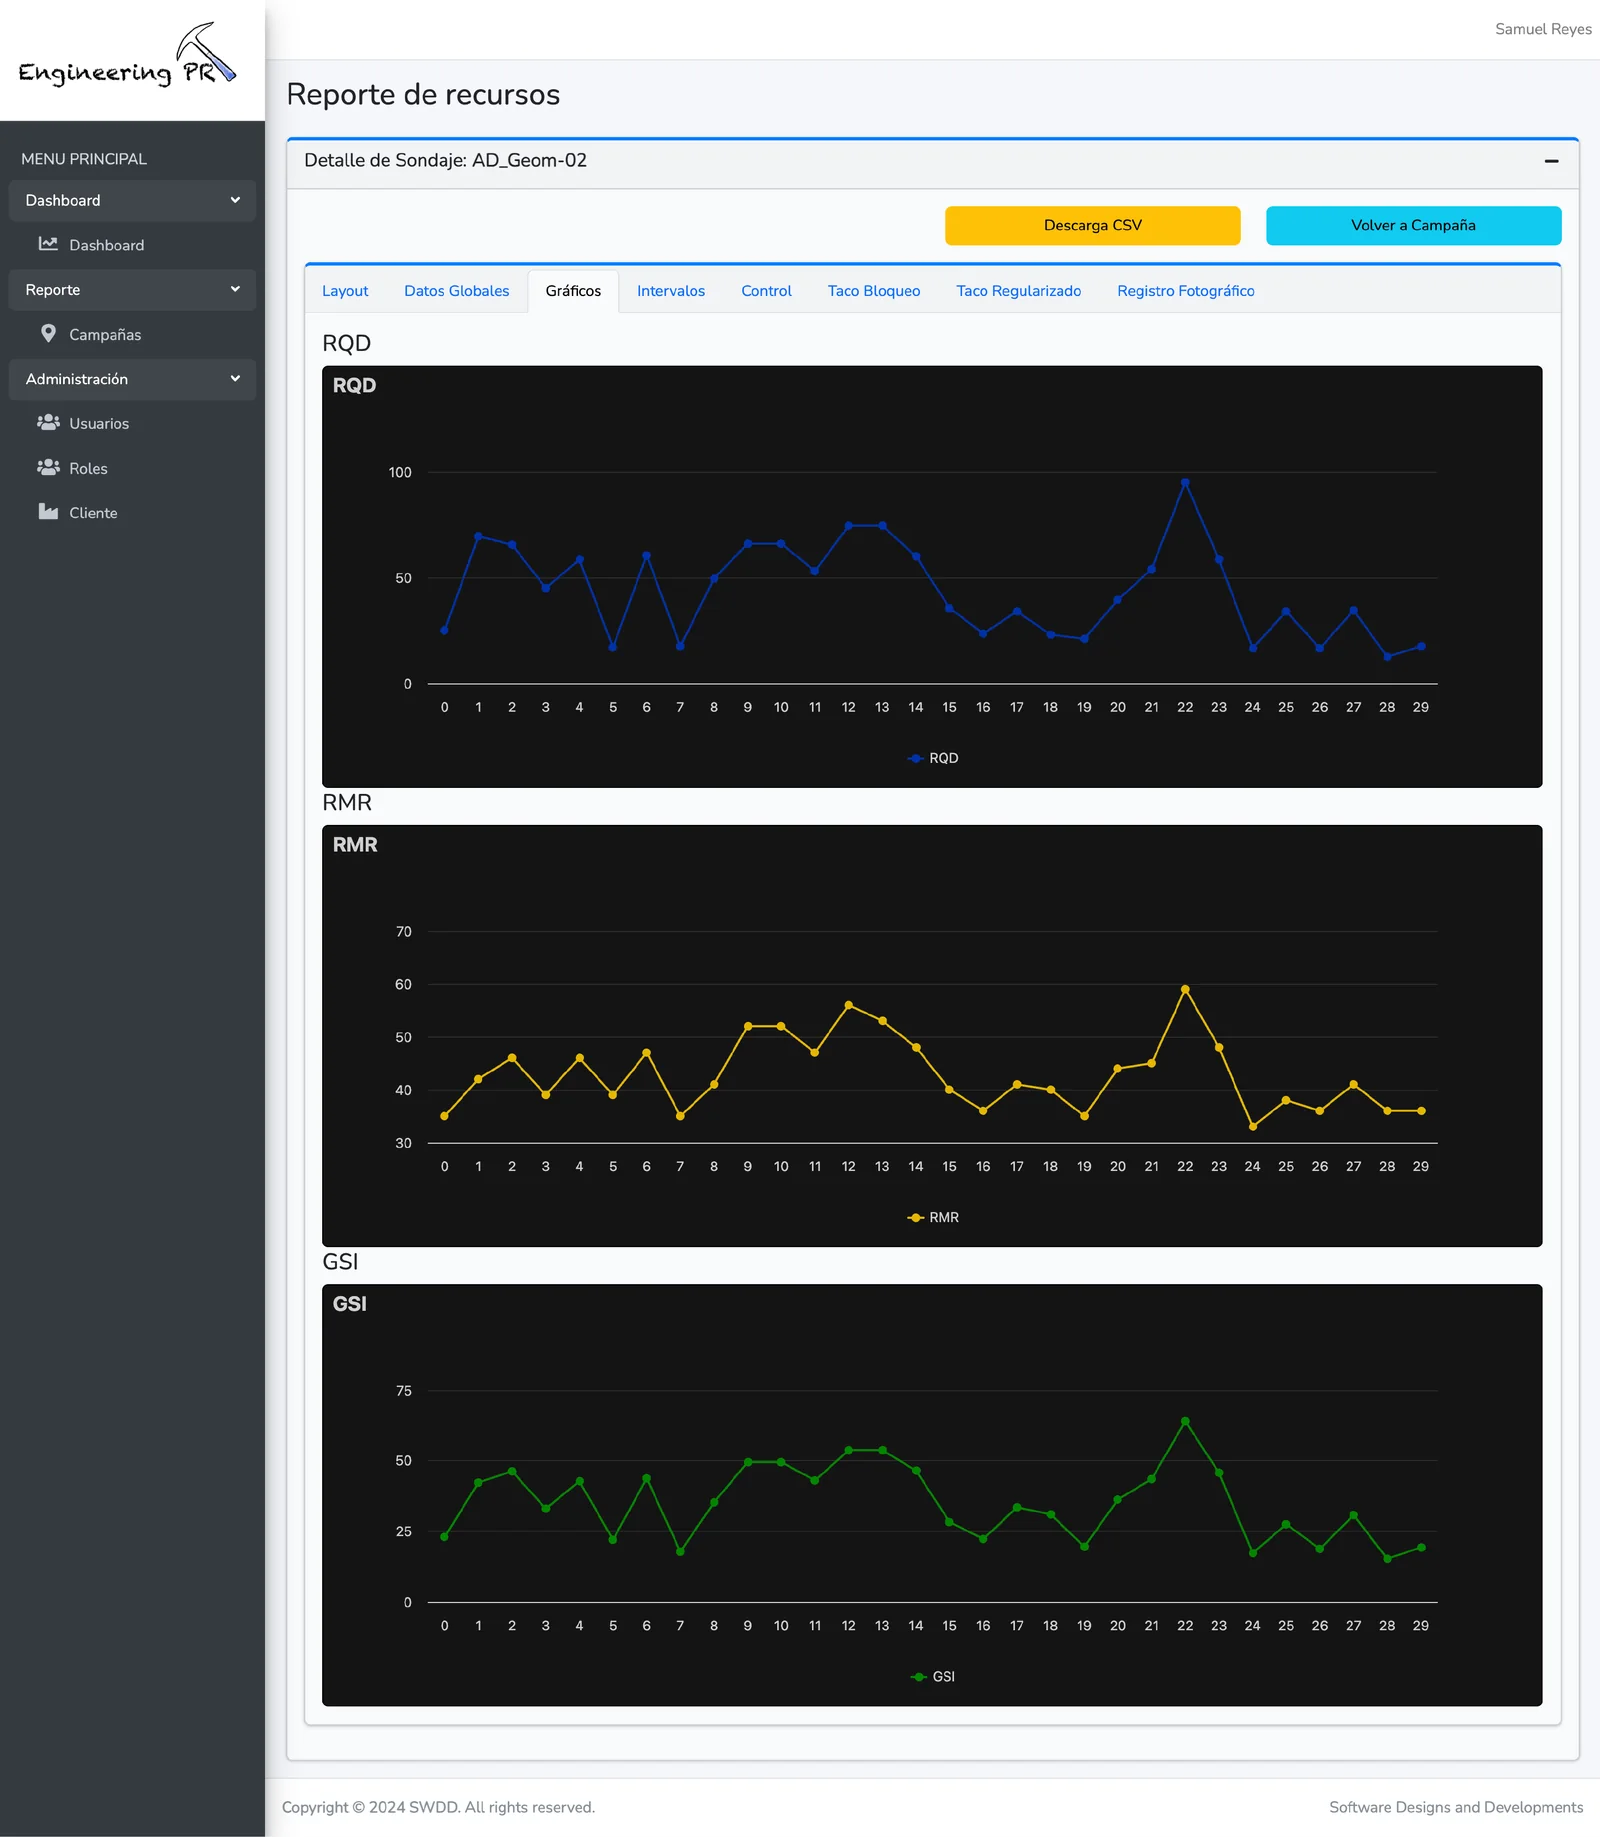Collapse the Dashboard menu section
1600x1837 pixels.
click(132, 200)
